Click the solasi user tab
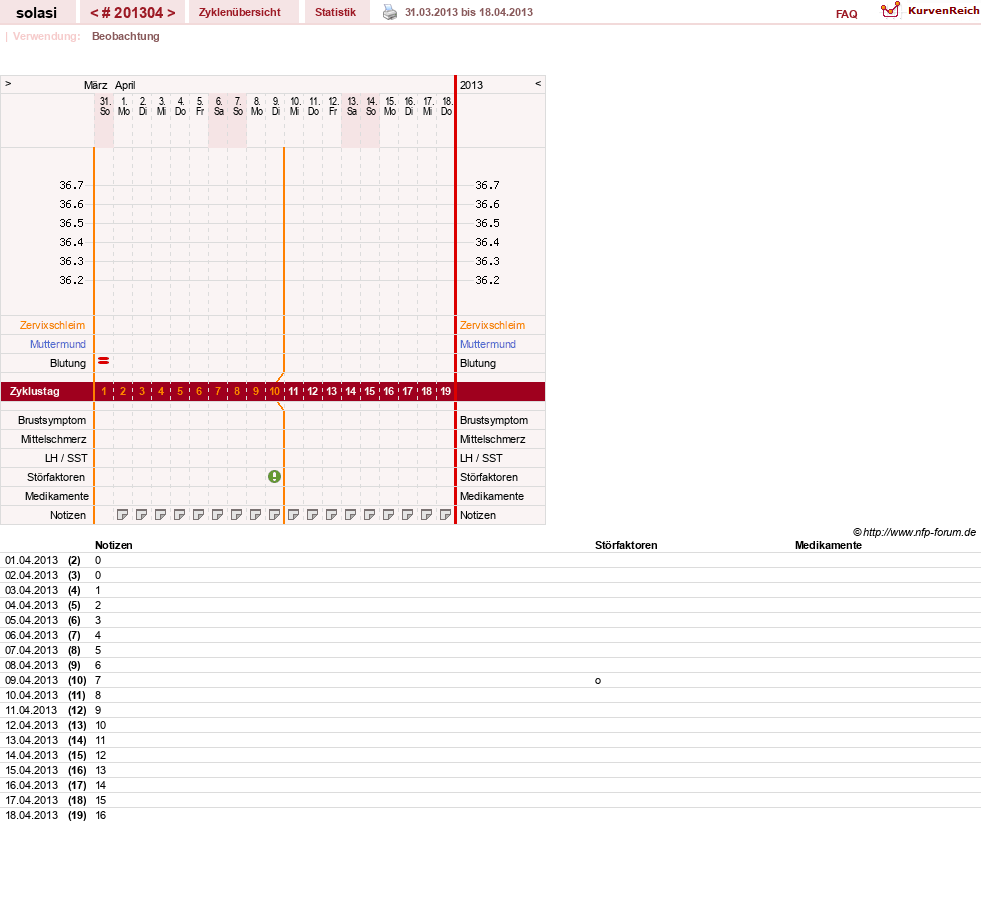 [36, 13]
